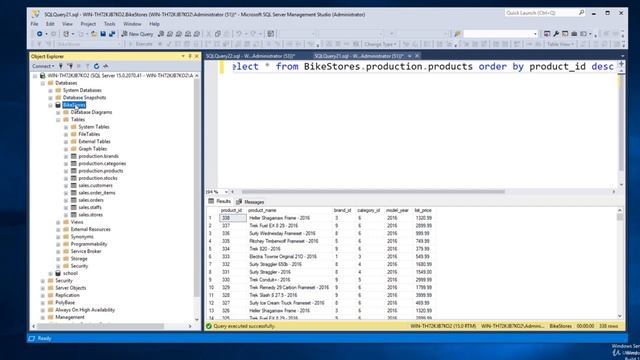Click the product_name column header
Viewport: 640px width, 360px height.
(262, 210)
